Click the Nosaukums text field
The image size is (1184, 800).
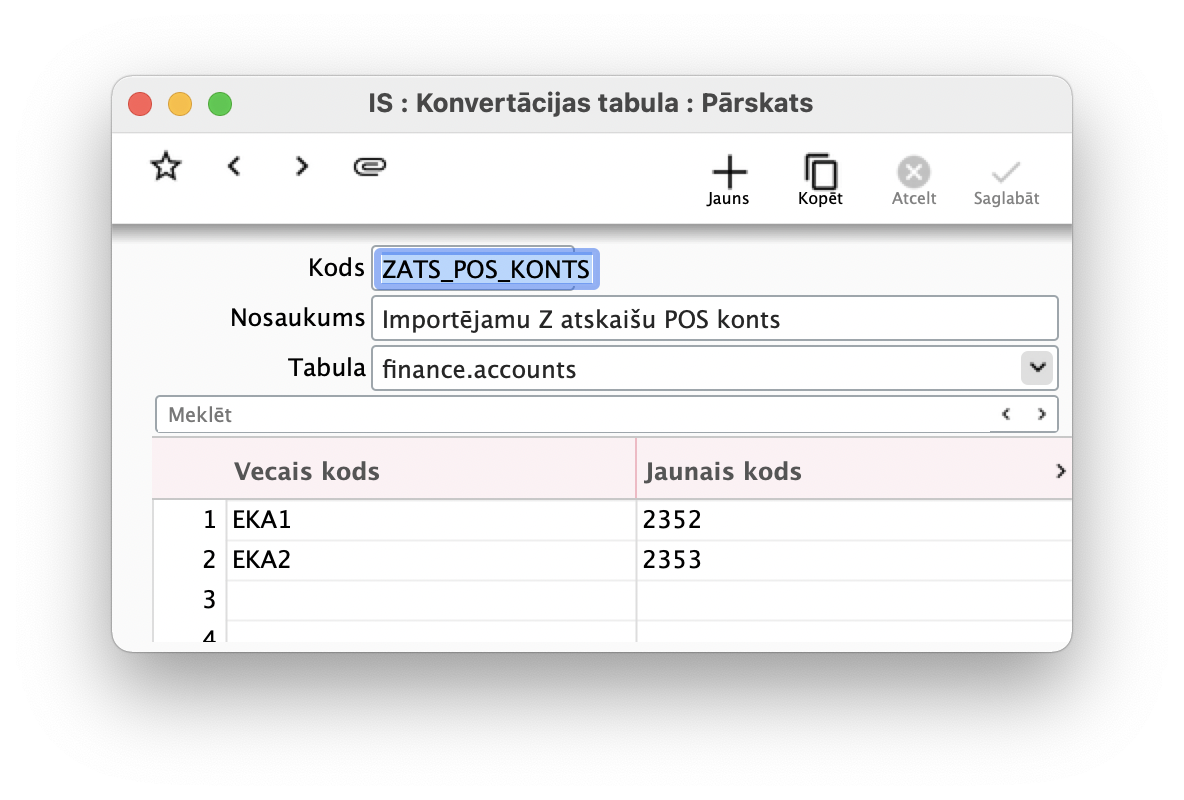[714, 319]
